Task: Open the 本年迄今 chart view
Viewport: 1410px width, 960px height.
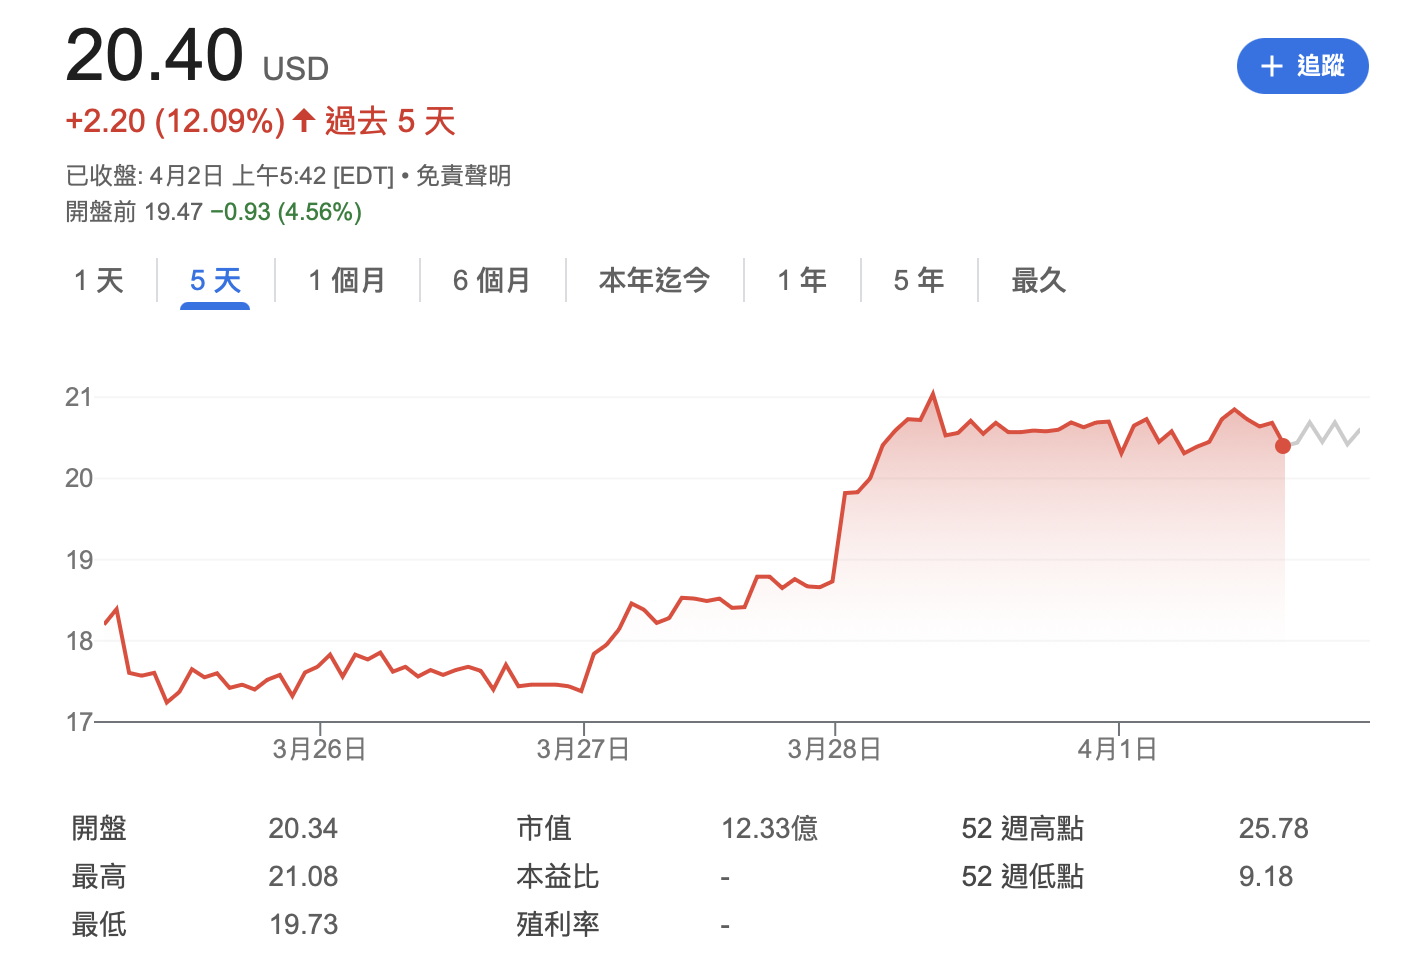Action: tap(654, 280)
